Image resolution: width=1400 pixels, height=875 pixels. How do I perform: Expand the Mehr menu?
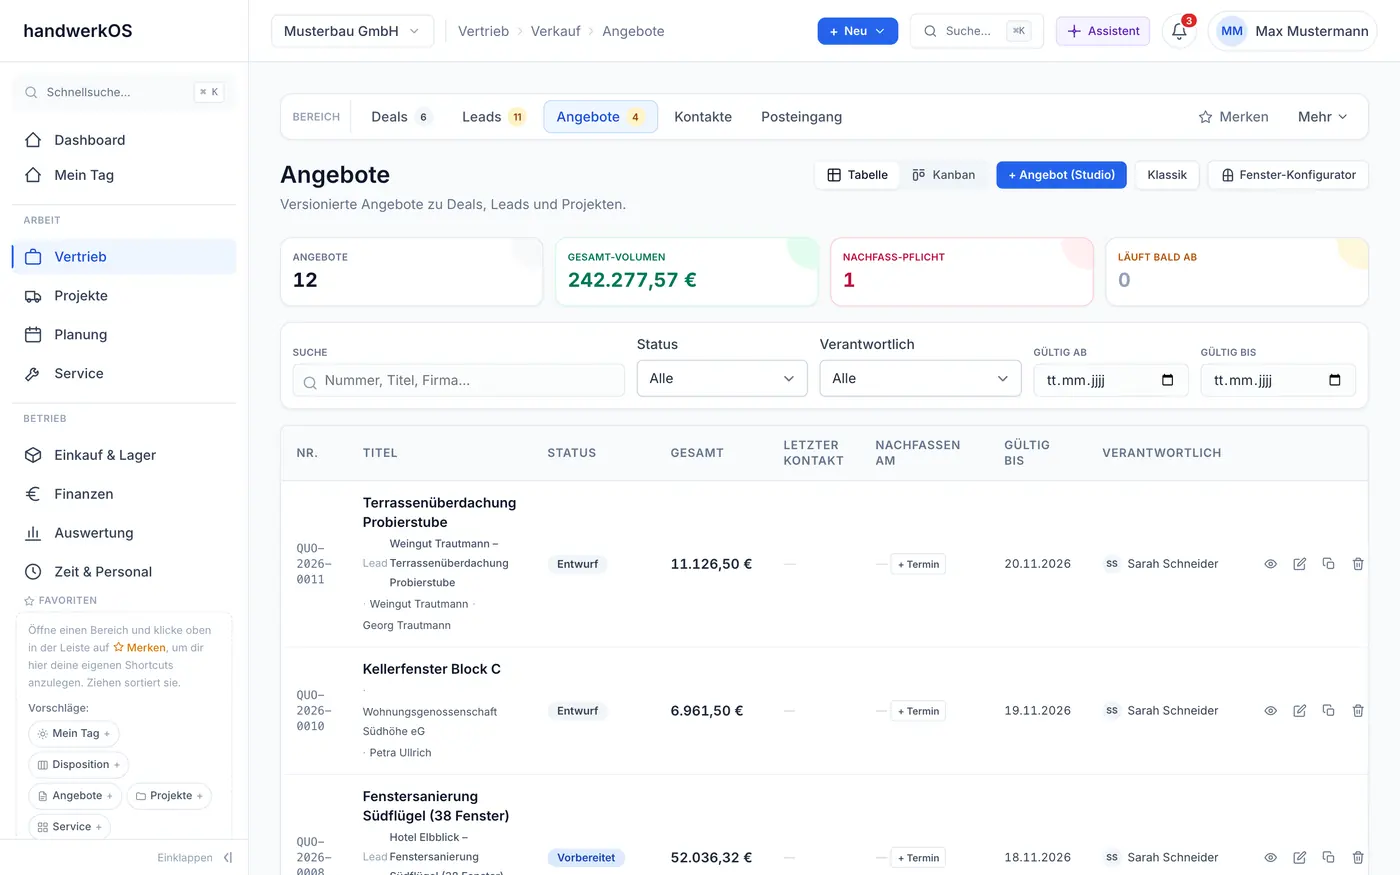(1322, 117)
